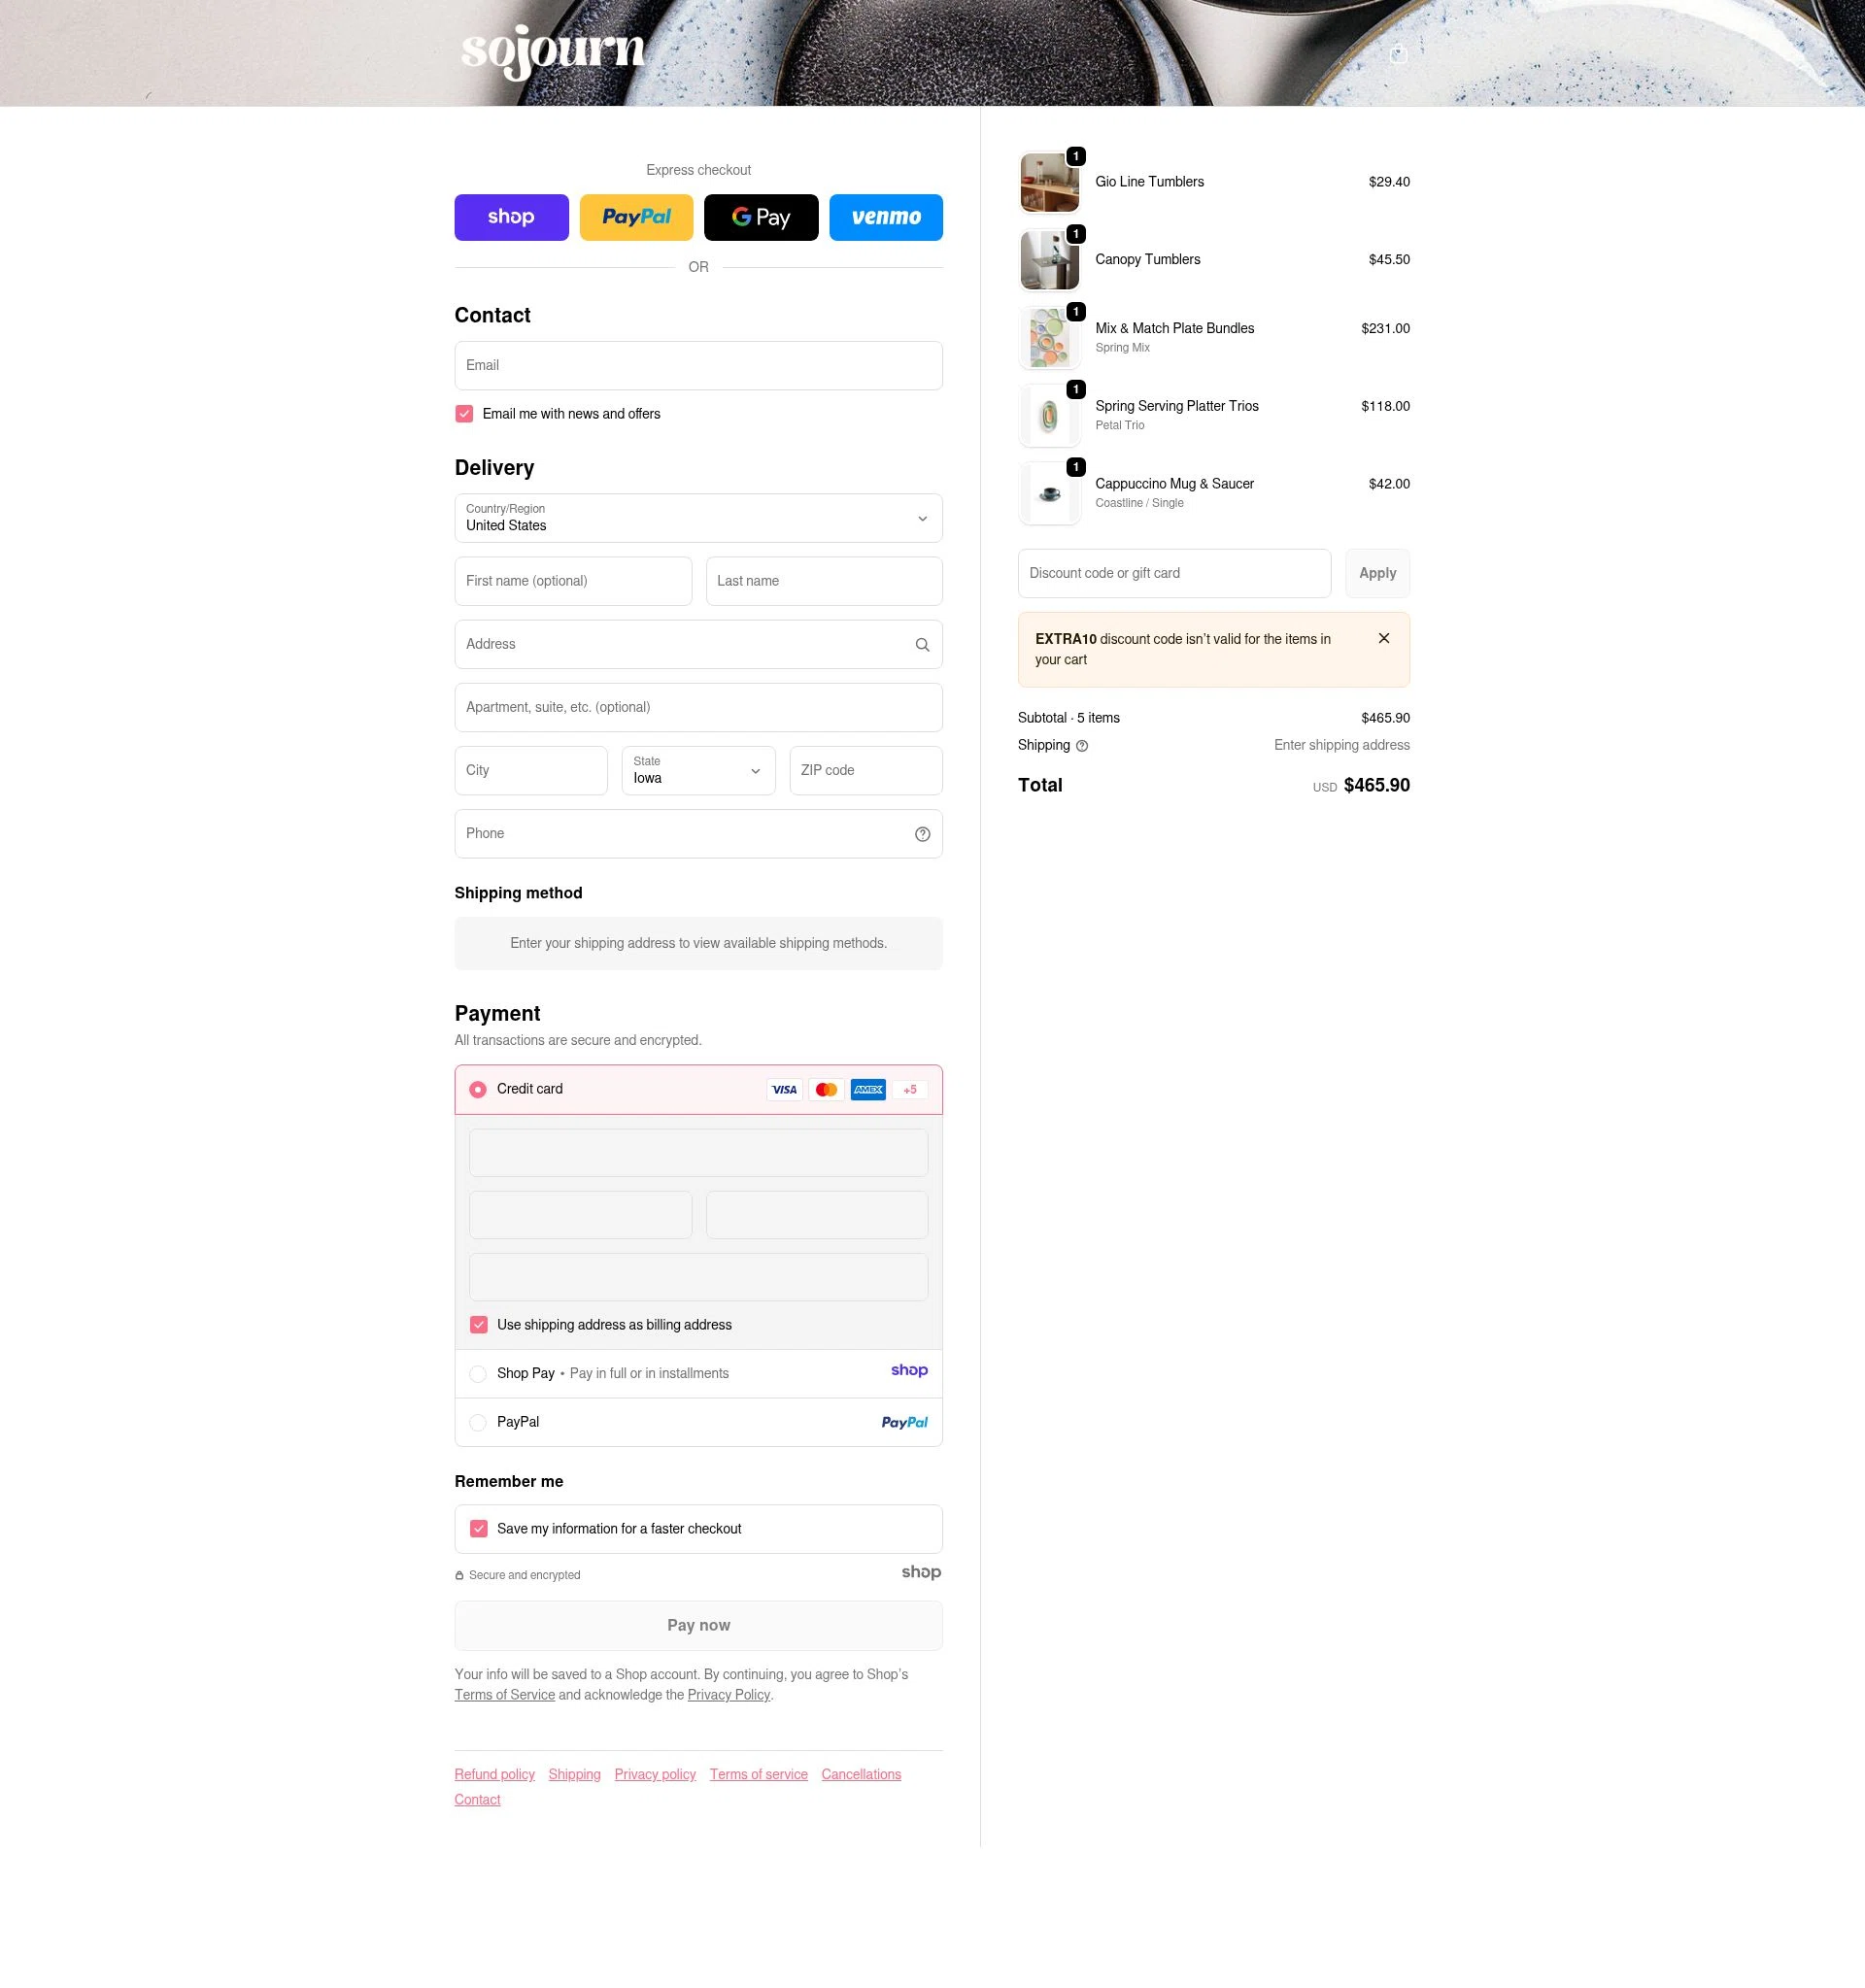The image size is (1865, 1988).
Task: Uncheck Email me with news and offers
Action: pos(464,414)
